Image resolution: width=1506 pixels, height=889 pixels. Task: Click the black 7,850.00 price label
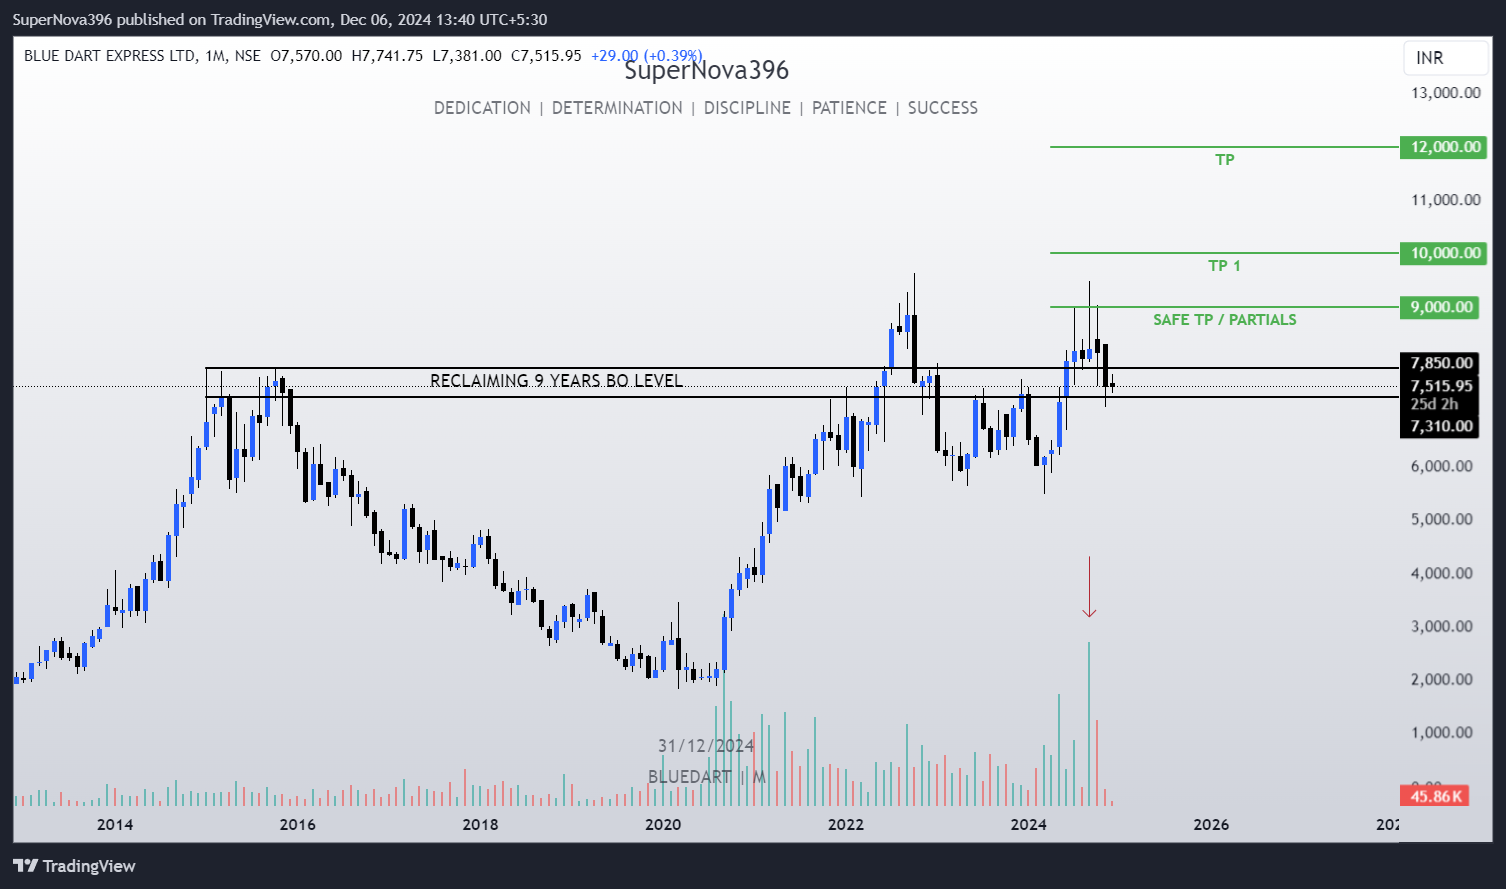tap(1441, 363)
